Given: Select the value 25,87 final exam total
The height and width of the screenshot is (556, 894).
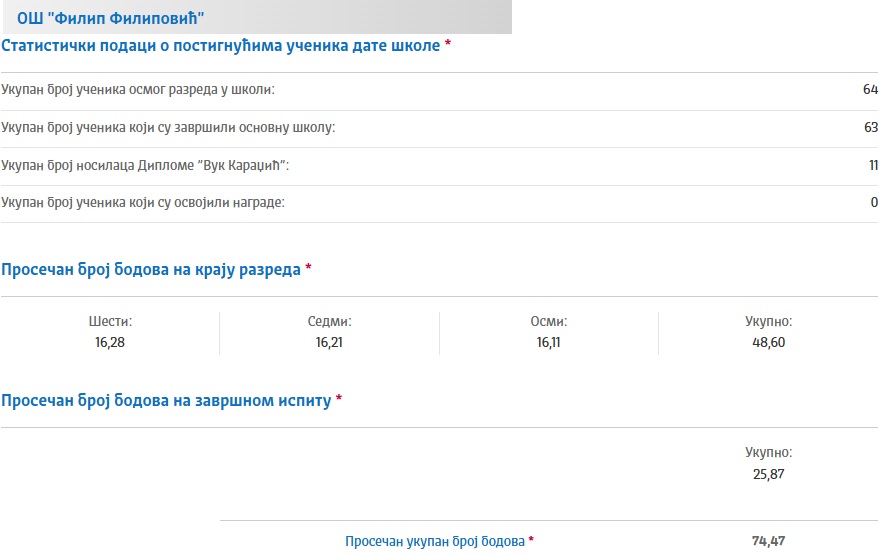Looking at the screenshot, I should coord(769,474).
